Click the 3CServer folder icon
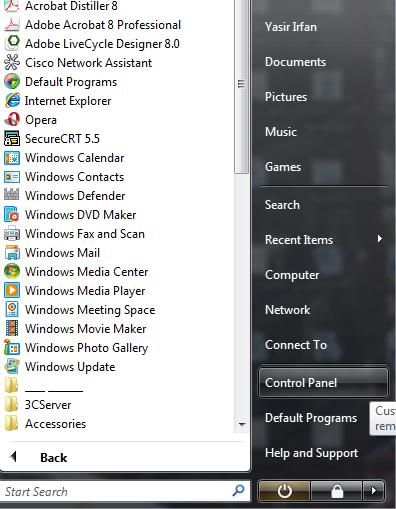Viewport: 396px width, 509px height. pyautogui.click(x=12, y=405)
